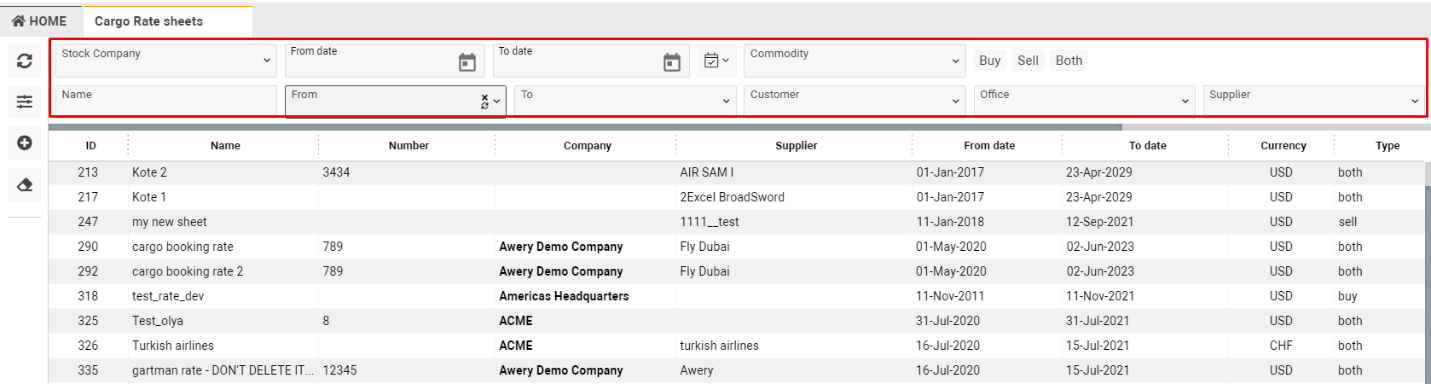The image size is (1431, 384).
Task: Click the add new rate sheet plus icon
Action: [23, 143]
